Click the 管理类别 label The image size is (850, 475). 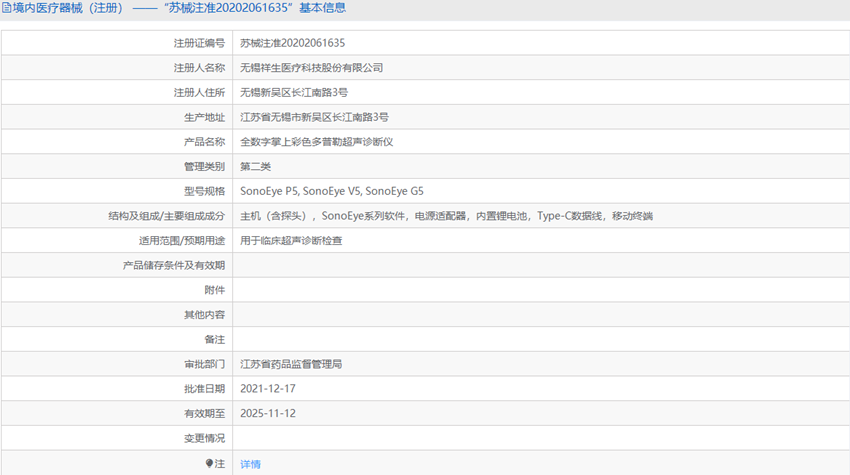(x=204, y=166)
